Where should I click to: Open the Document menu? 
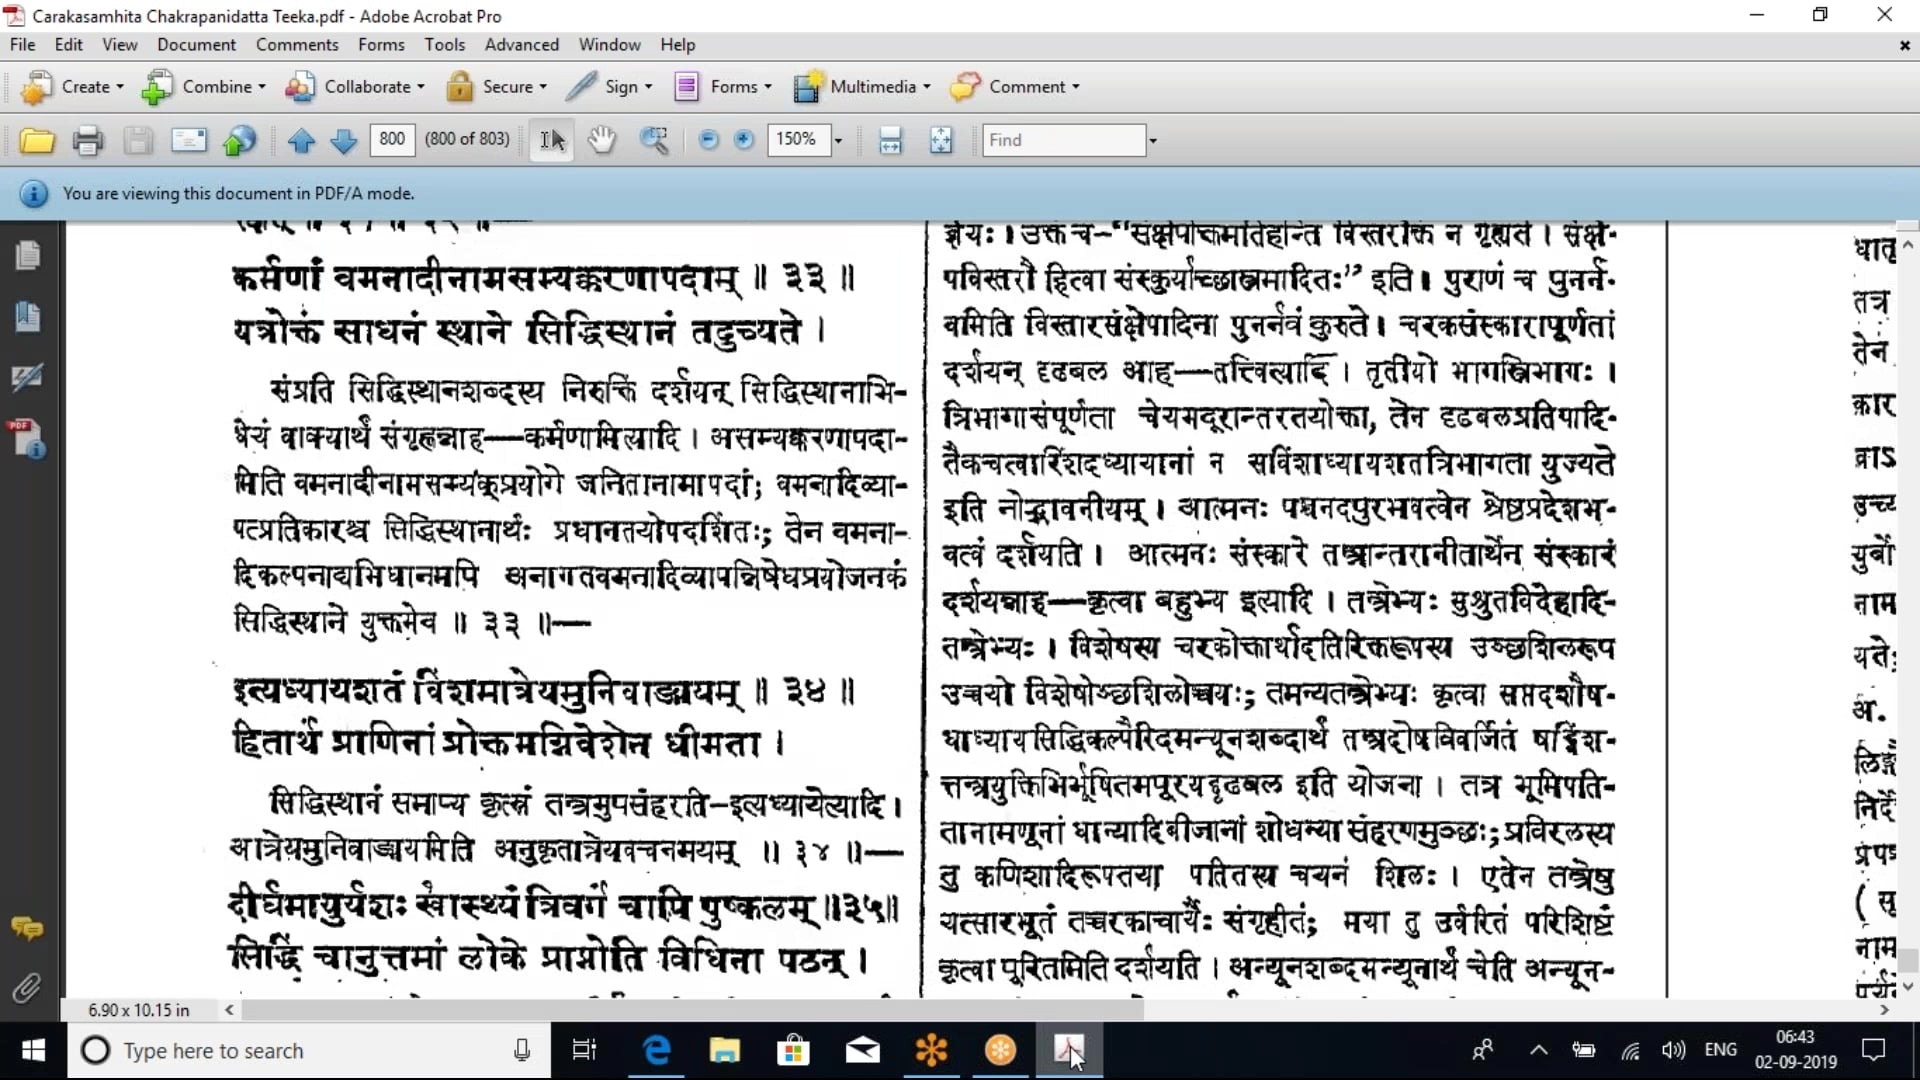[196, 45]
